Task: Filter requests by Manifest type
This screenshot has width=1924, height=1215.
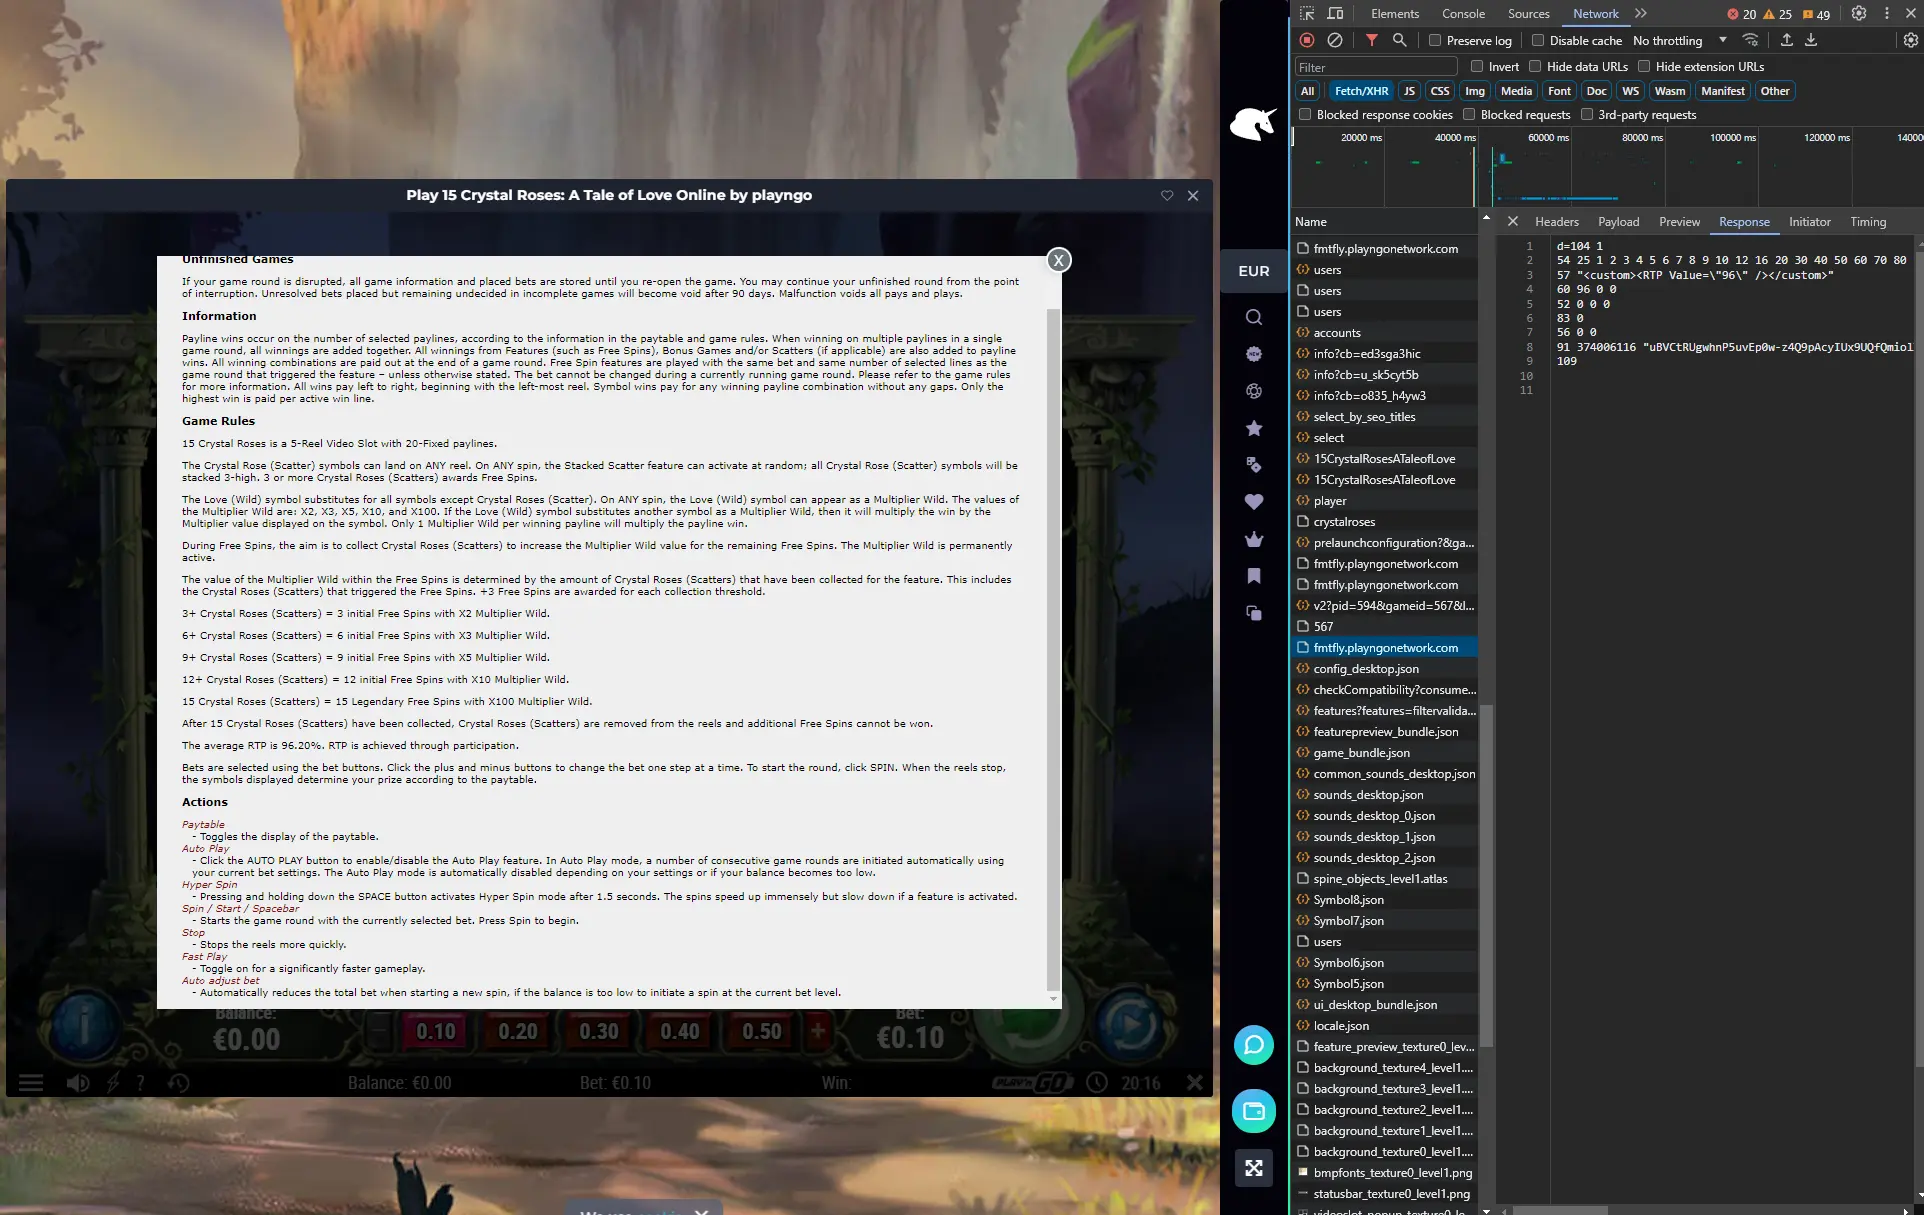Action: 1723,91
